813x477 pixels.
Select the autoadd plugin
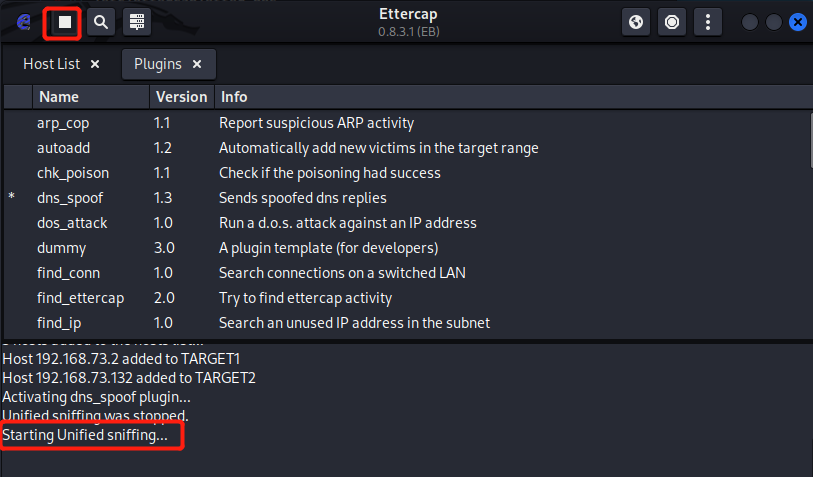tap(64, 148)
